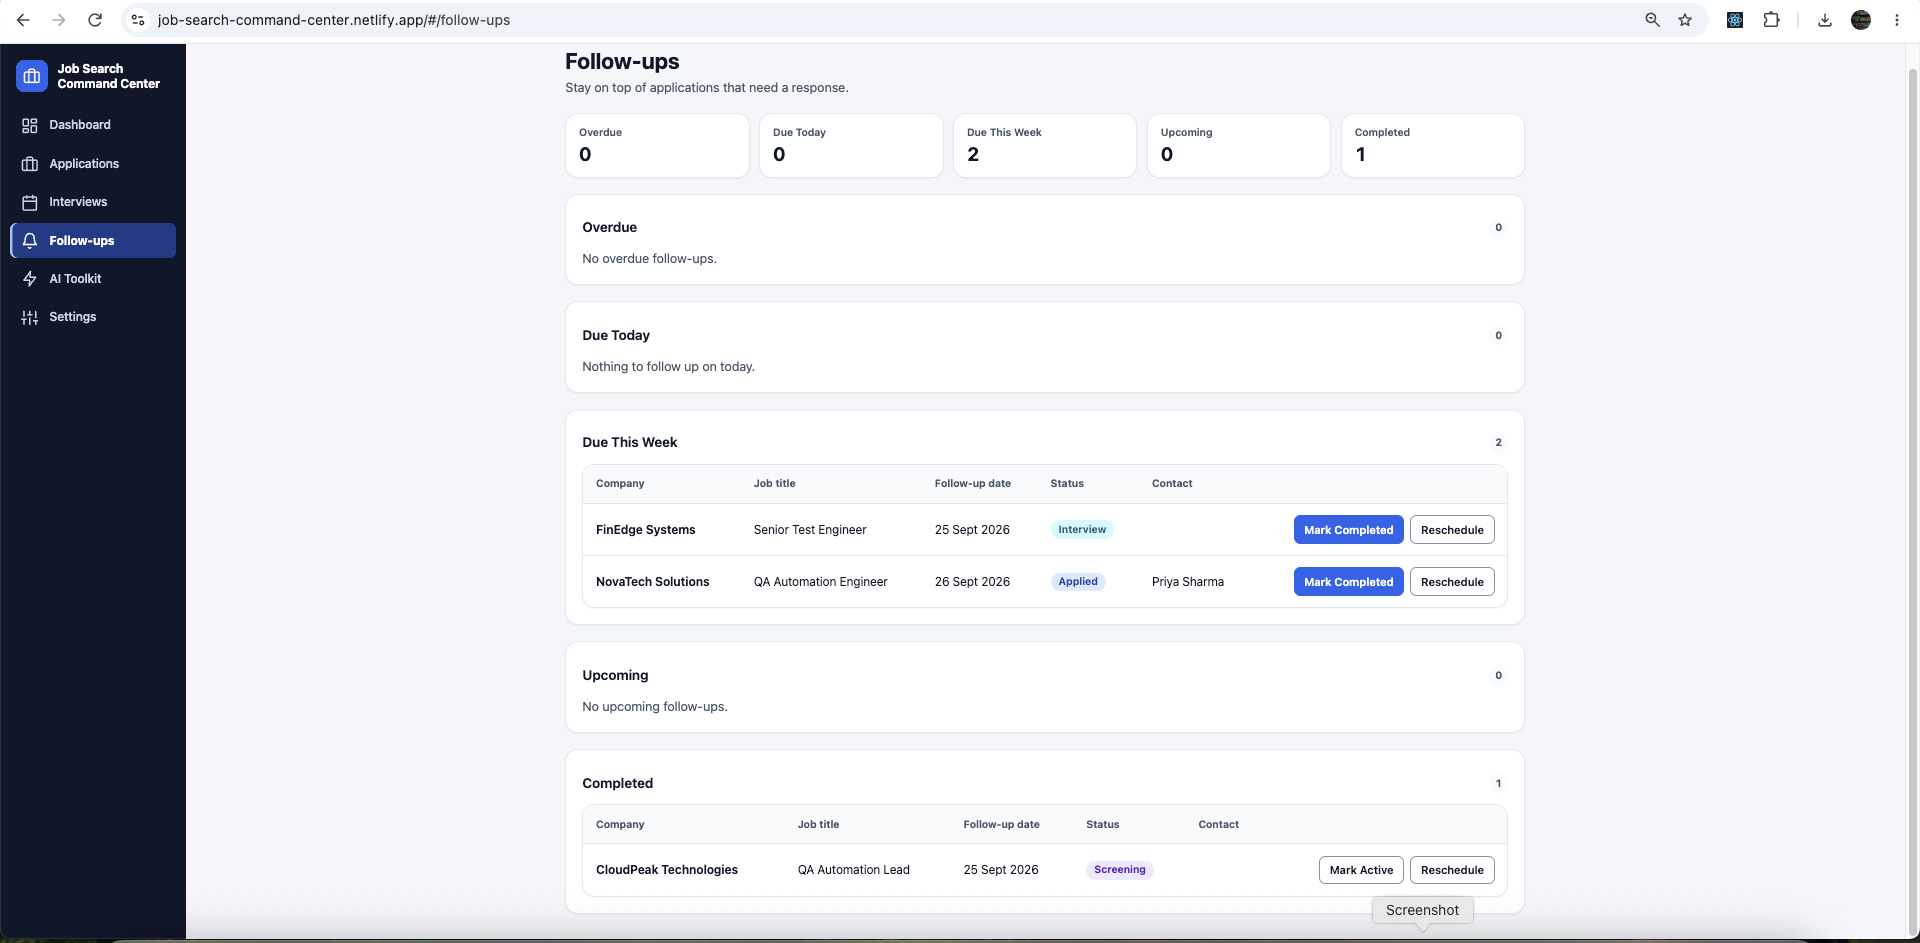Open the browser profile avatar
The width and height of the screenshot is (1920, 943).
[x=1861, y=20]
